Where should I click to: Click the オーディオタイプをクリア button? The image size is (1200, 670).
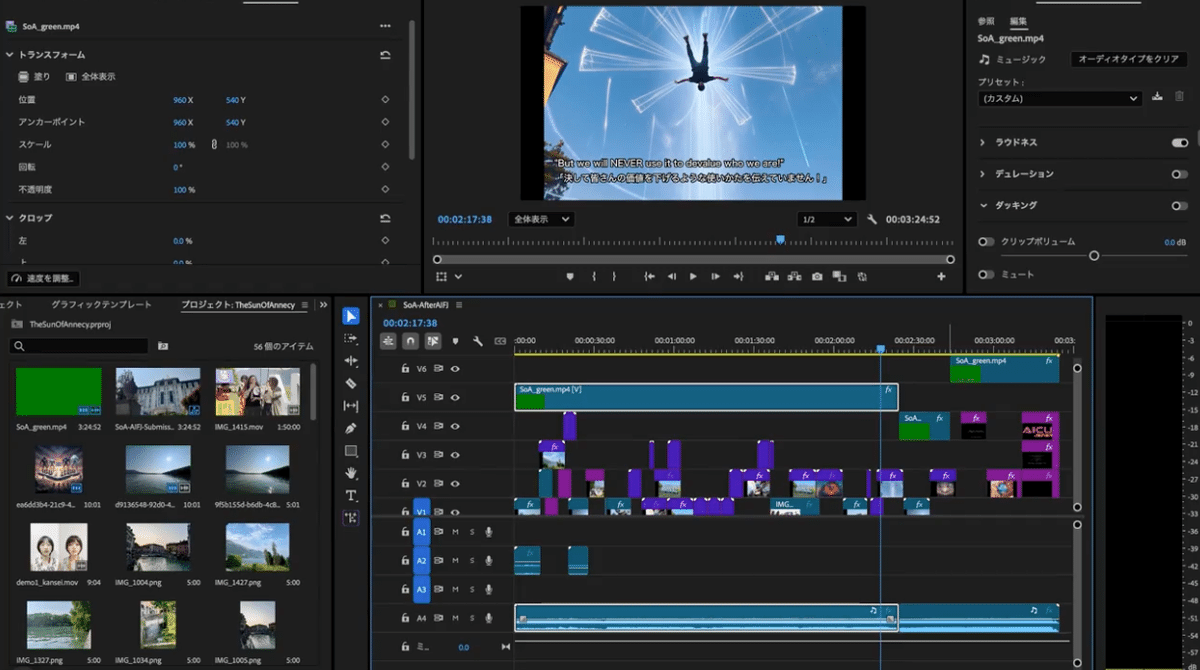coord(1128,59)
